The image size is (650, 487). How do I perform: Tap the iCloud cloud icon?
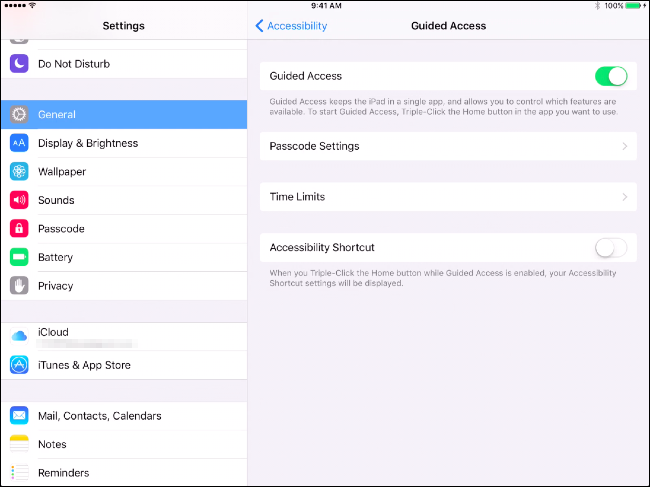19,336
